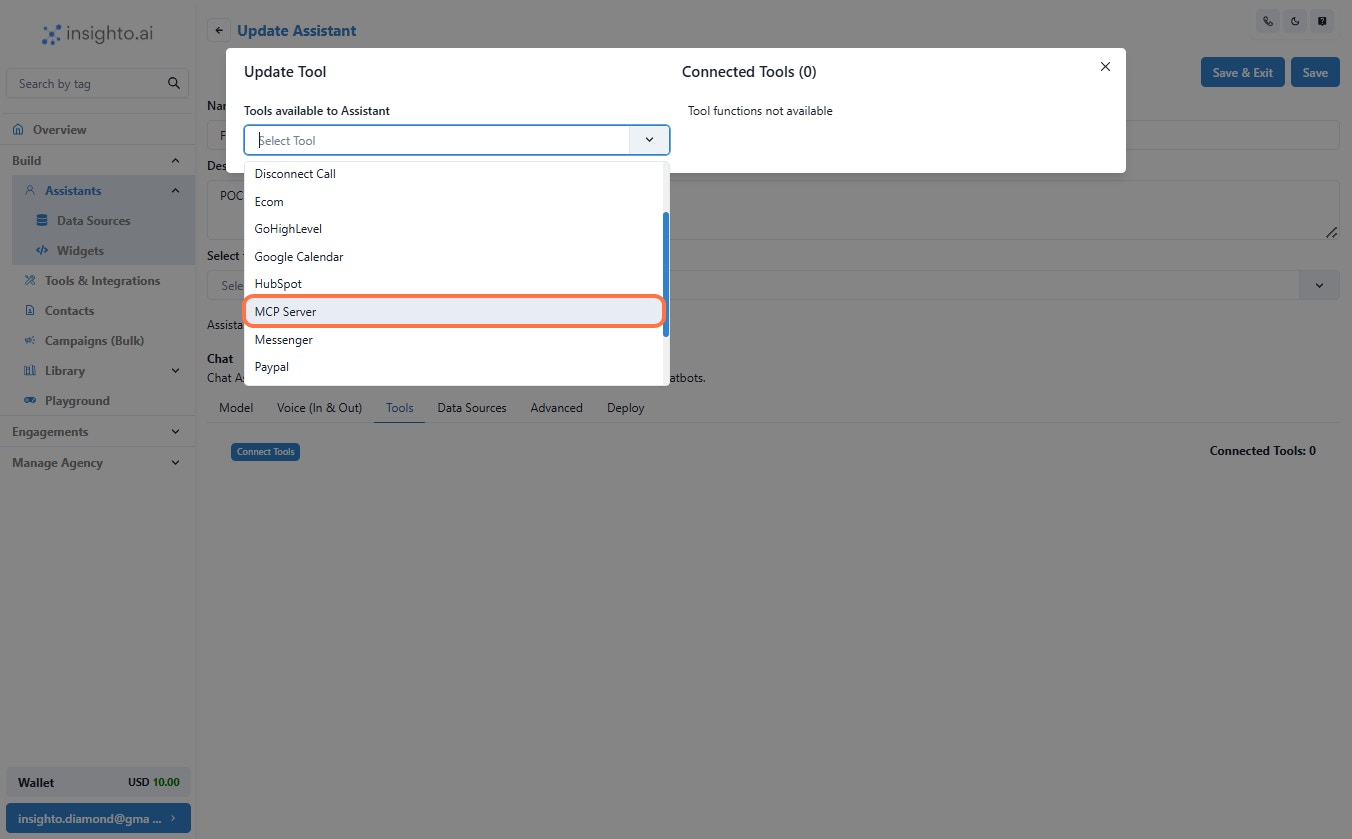Open Widgets in the sidebar
This screenshot has height=839, width=1352.
coord(80,251)
